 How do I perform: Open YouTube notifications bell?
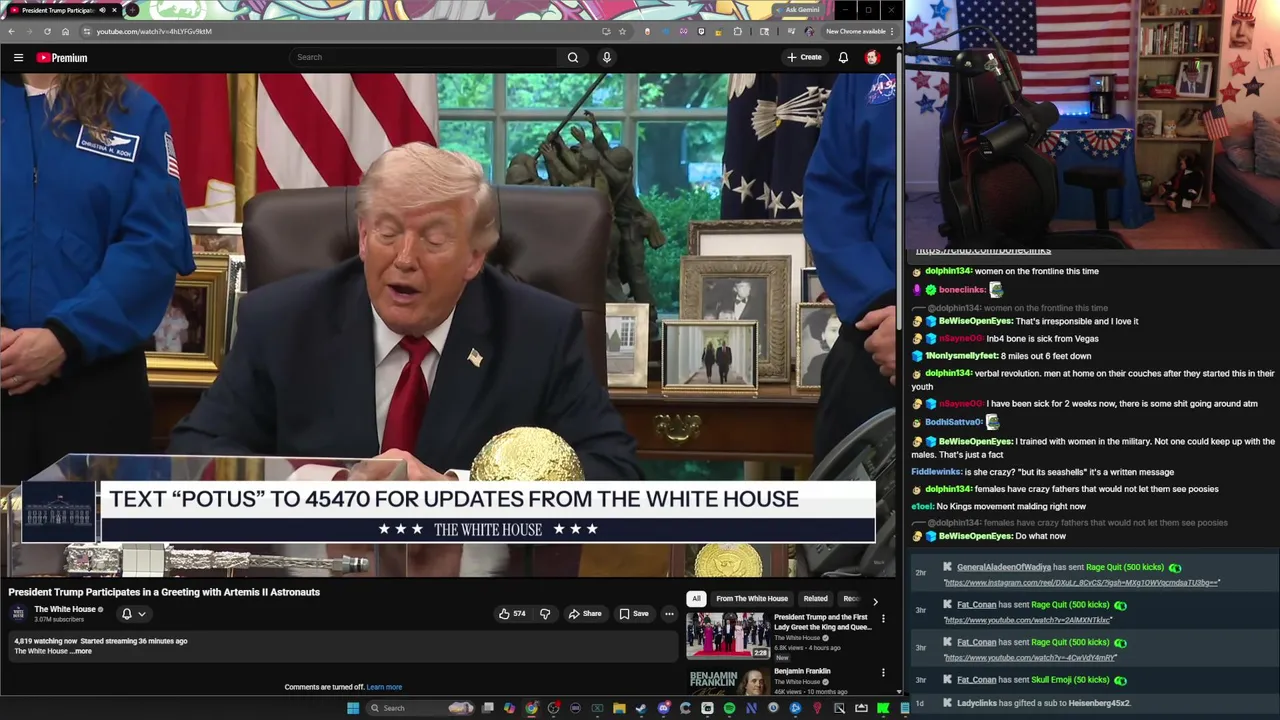coord(843,58)
